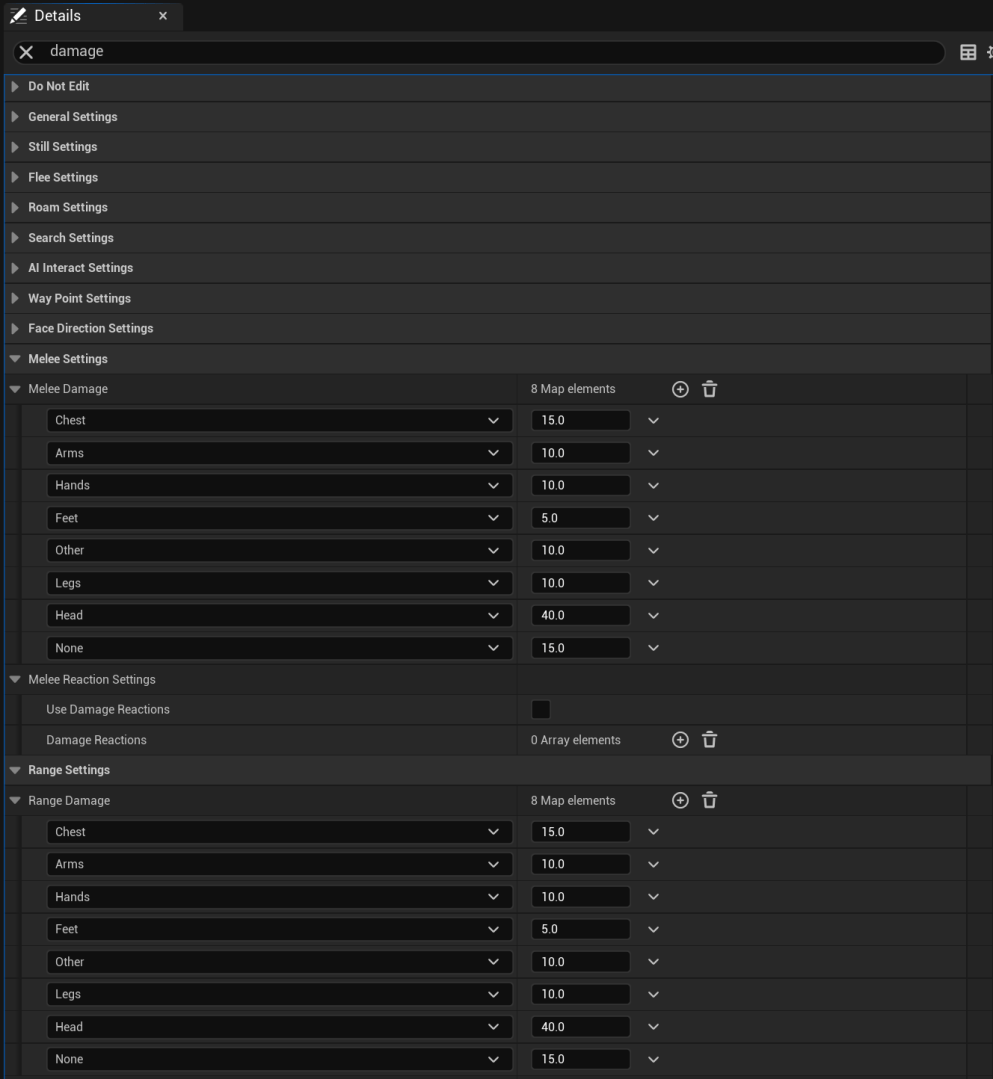
Task: Close the Details tab
Action: point(163,16)
